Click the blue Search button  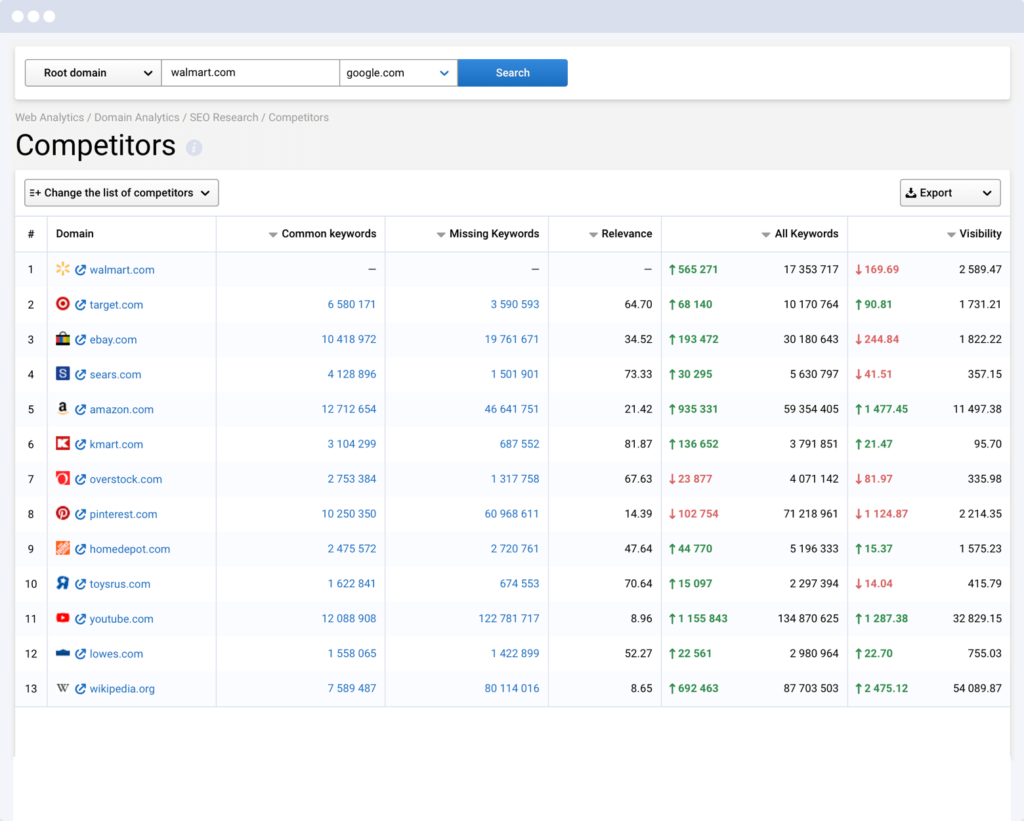point(513,73)
